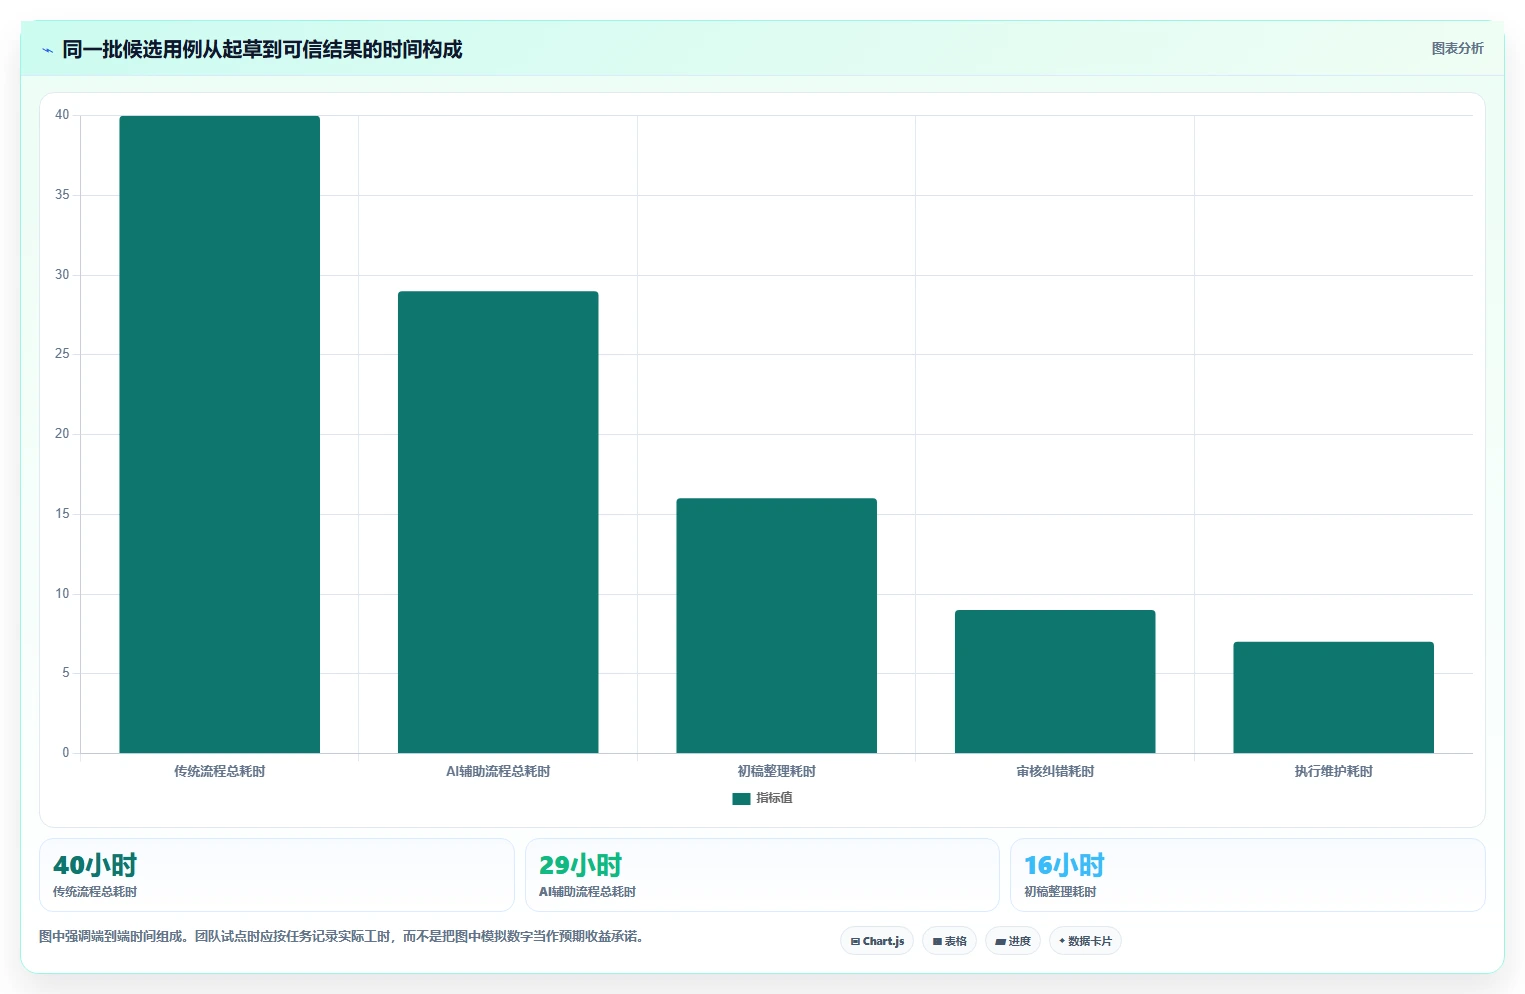Click the 传统流程总耗时 bar in the chart
The height and width of the screenshot is (994, 1525).
click(x=220, y=434)
